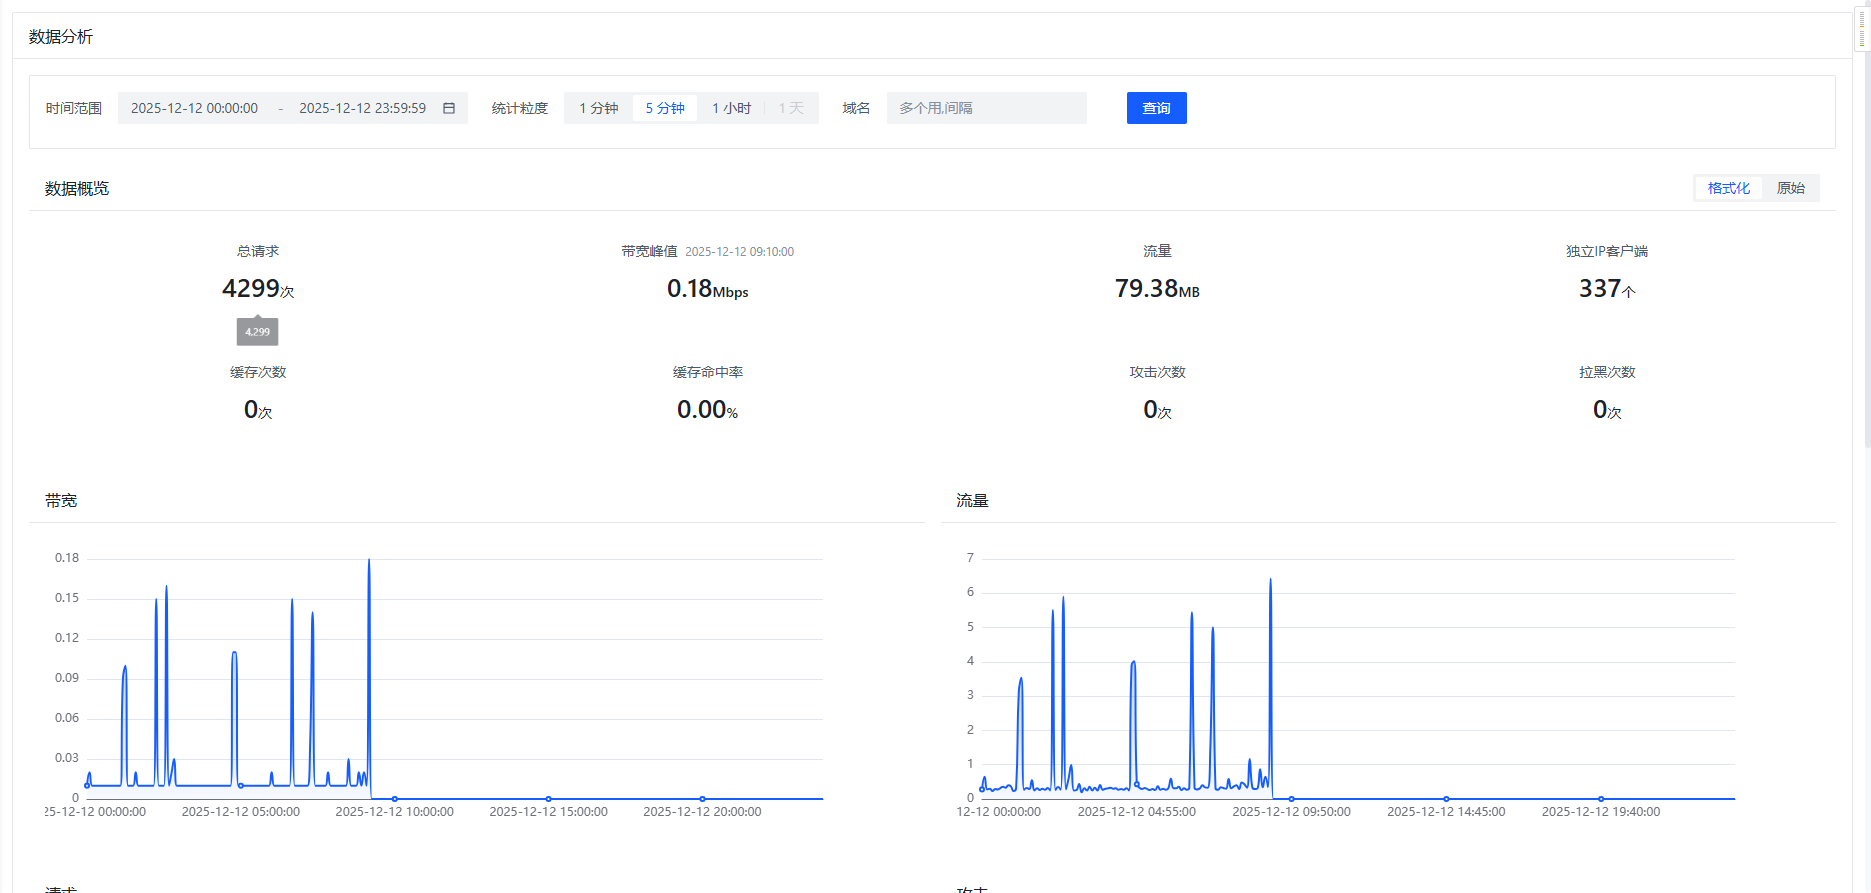Click the 0 次 under 拉黑次数
This screenshot has height=893, width=1871.
pos(1607,410)
